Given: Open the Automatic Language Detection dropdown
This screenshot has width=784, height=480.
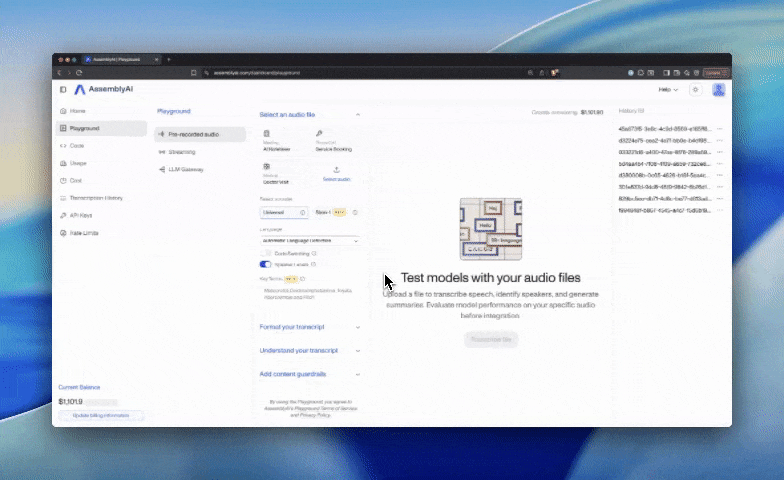Looking at the screenshot, I should (310, 240).
